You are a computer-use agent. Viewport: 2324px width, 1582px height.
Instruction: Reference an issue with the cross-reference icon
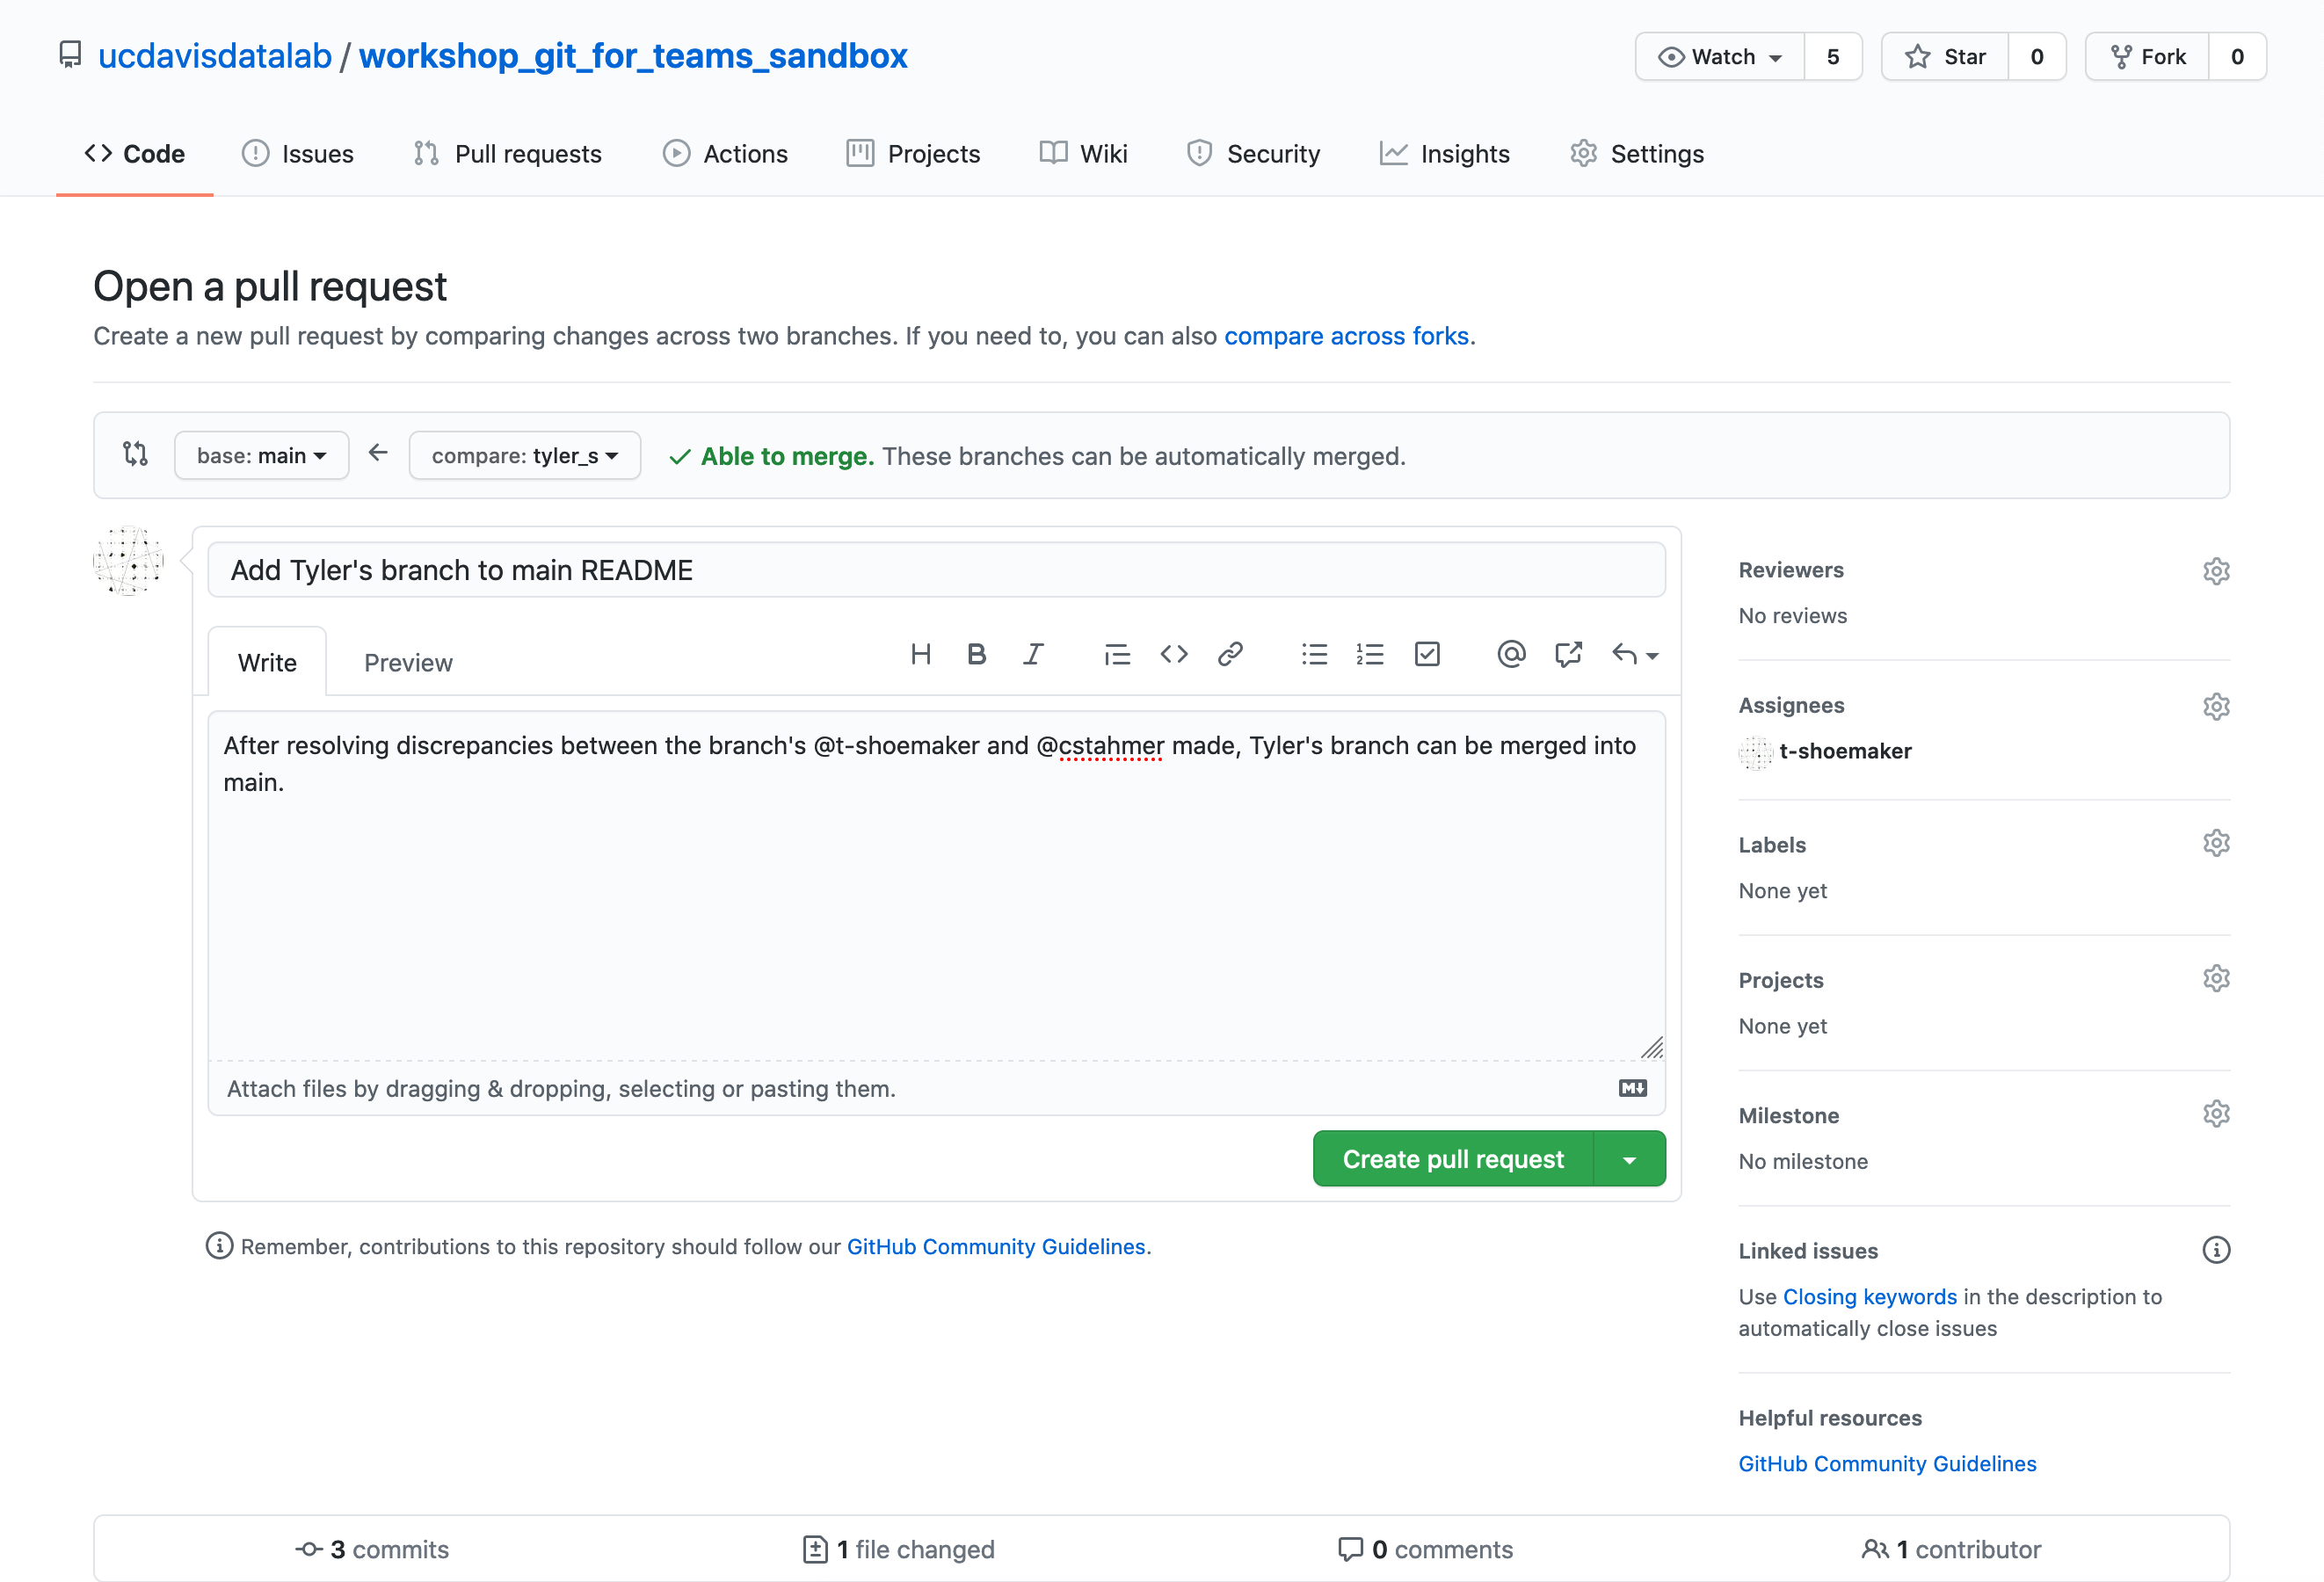pyautogui.click(x=1568, y=655)
